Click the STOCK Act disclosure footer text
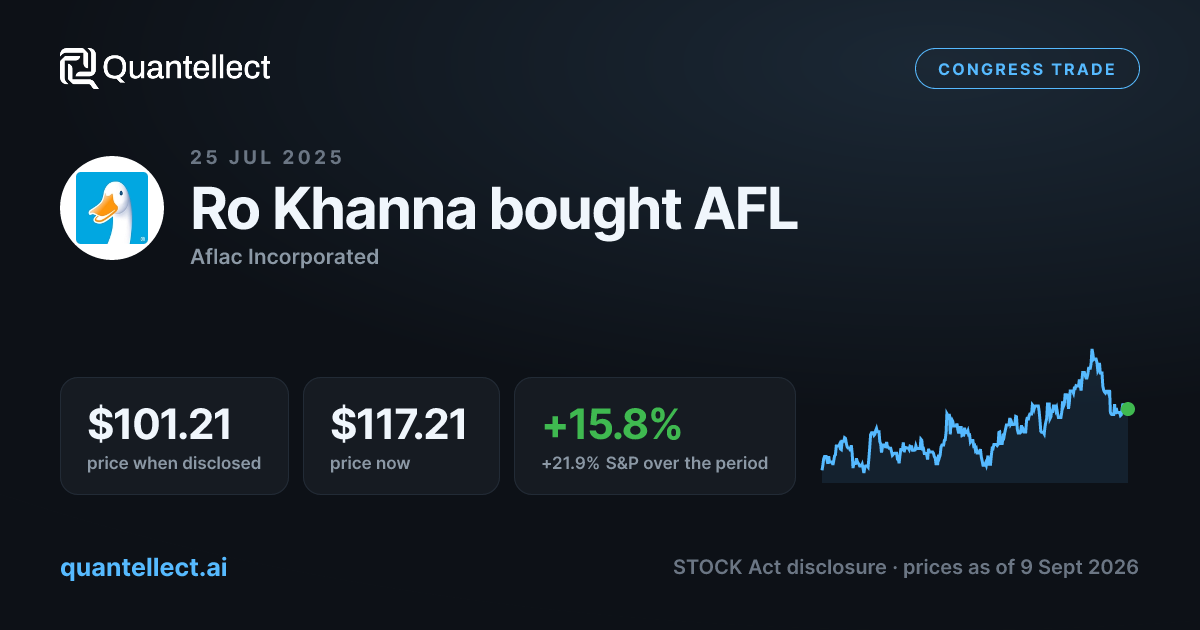 point(779,567)
